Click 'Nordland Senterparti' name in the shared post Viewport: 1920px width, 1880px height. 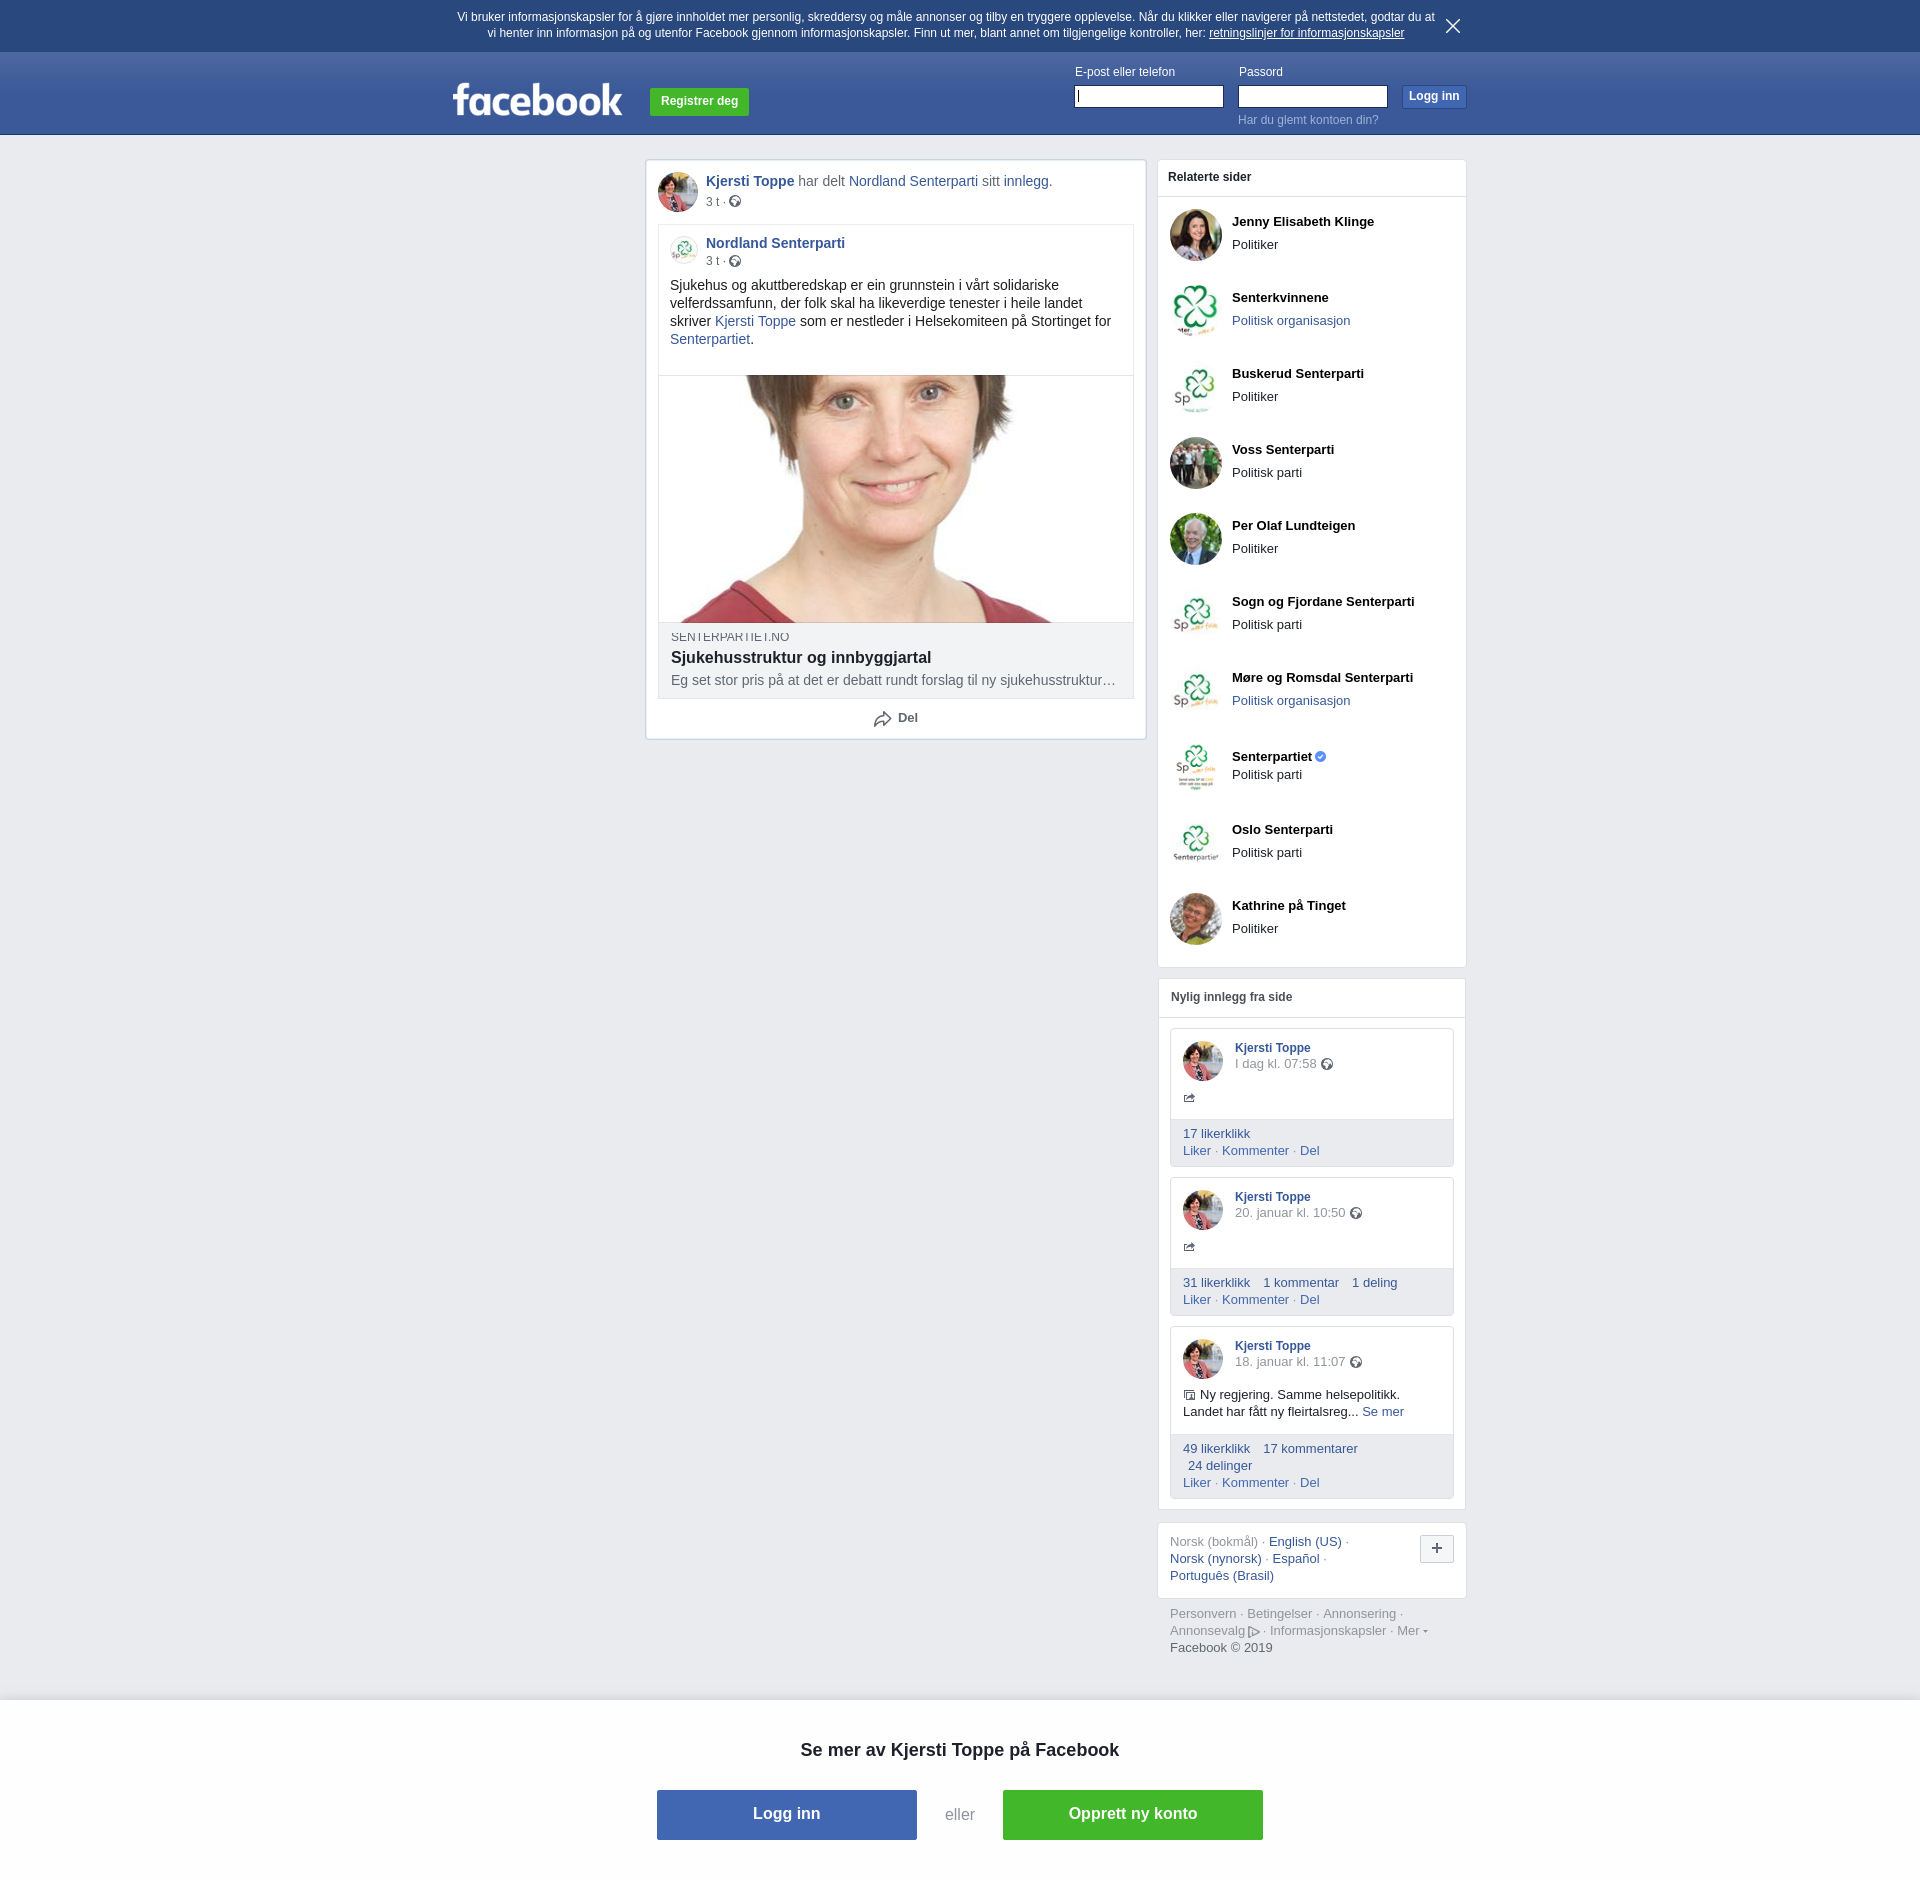775,243
